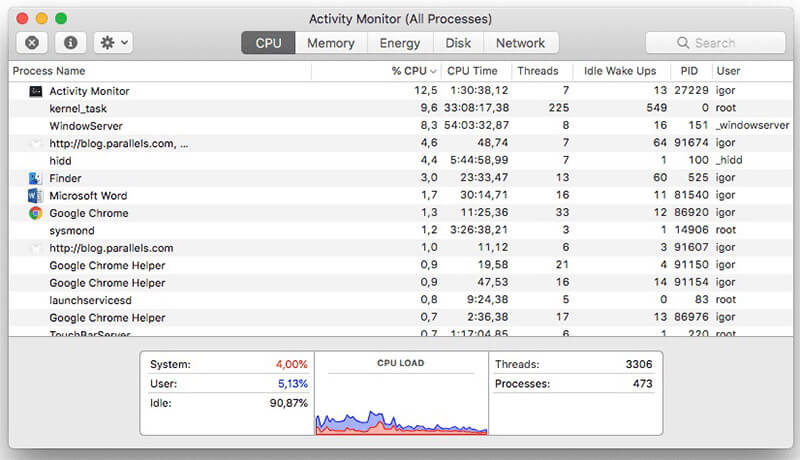Click the _windowserver user cell
Screen dimensions: 800x460
tap(753, 125)
